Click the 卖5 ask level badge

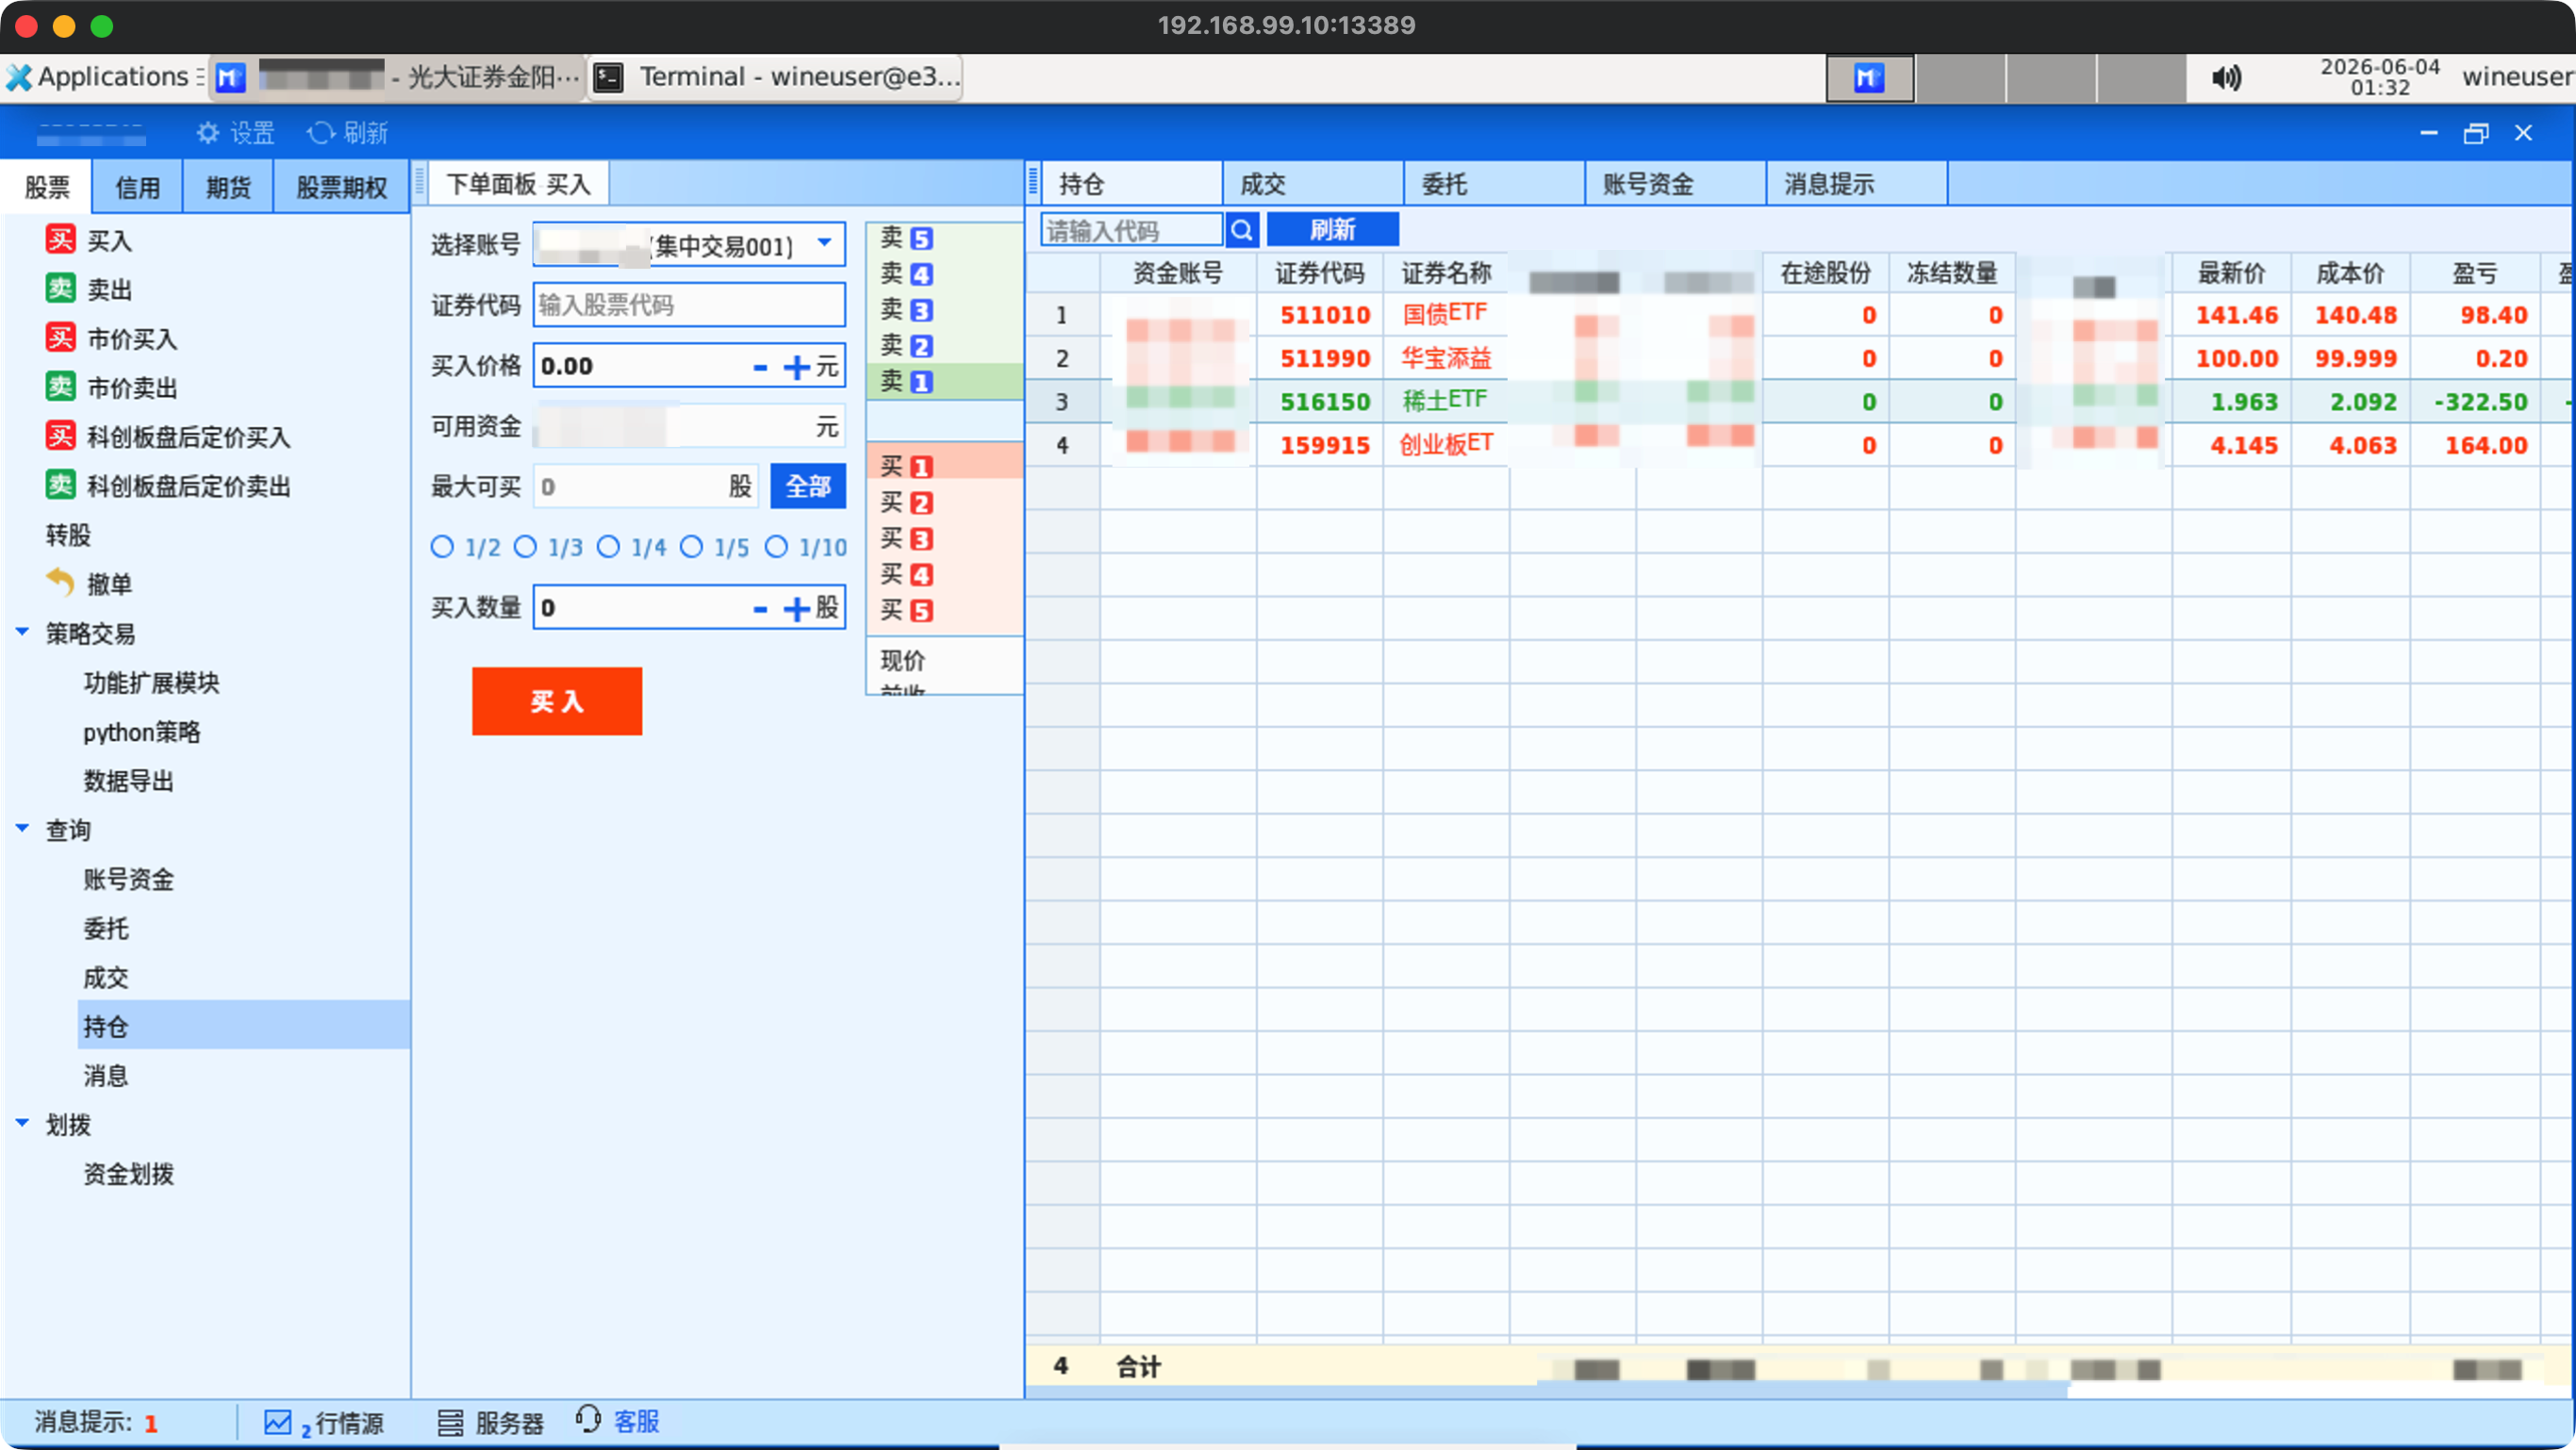click(x=921, y=239)
